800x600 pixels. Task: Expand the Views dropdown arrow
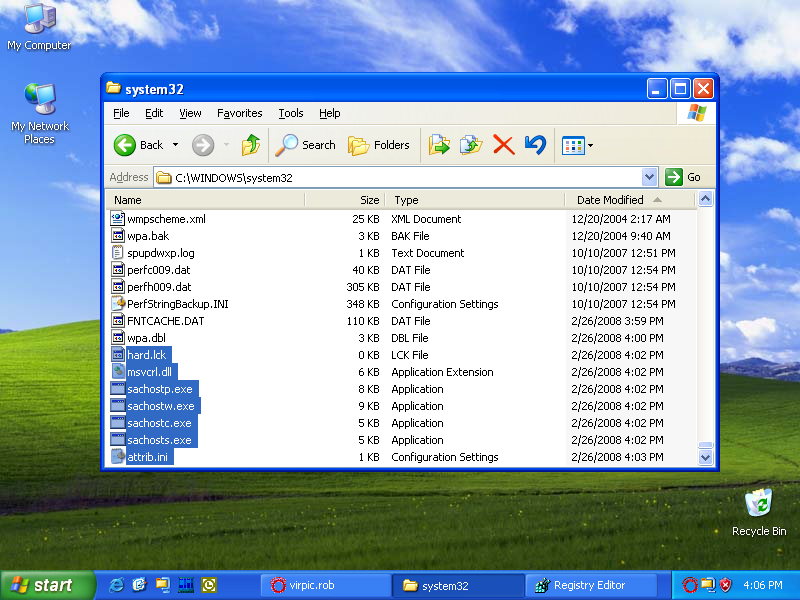coord(590,145)
